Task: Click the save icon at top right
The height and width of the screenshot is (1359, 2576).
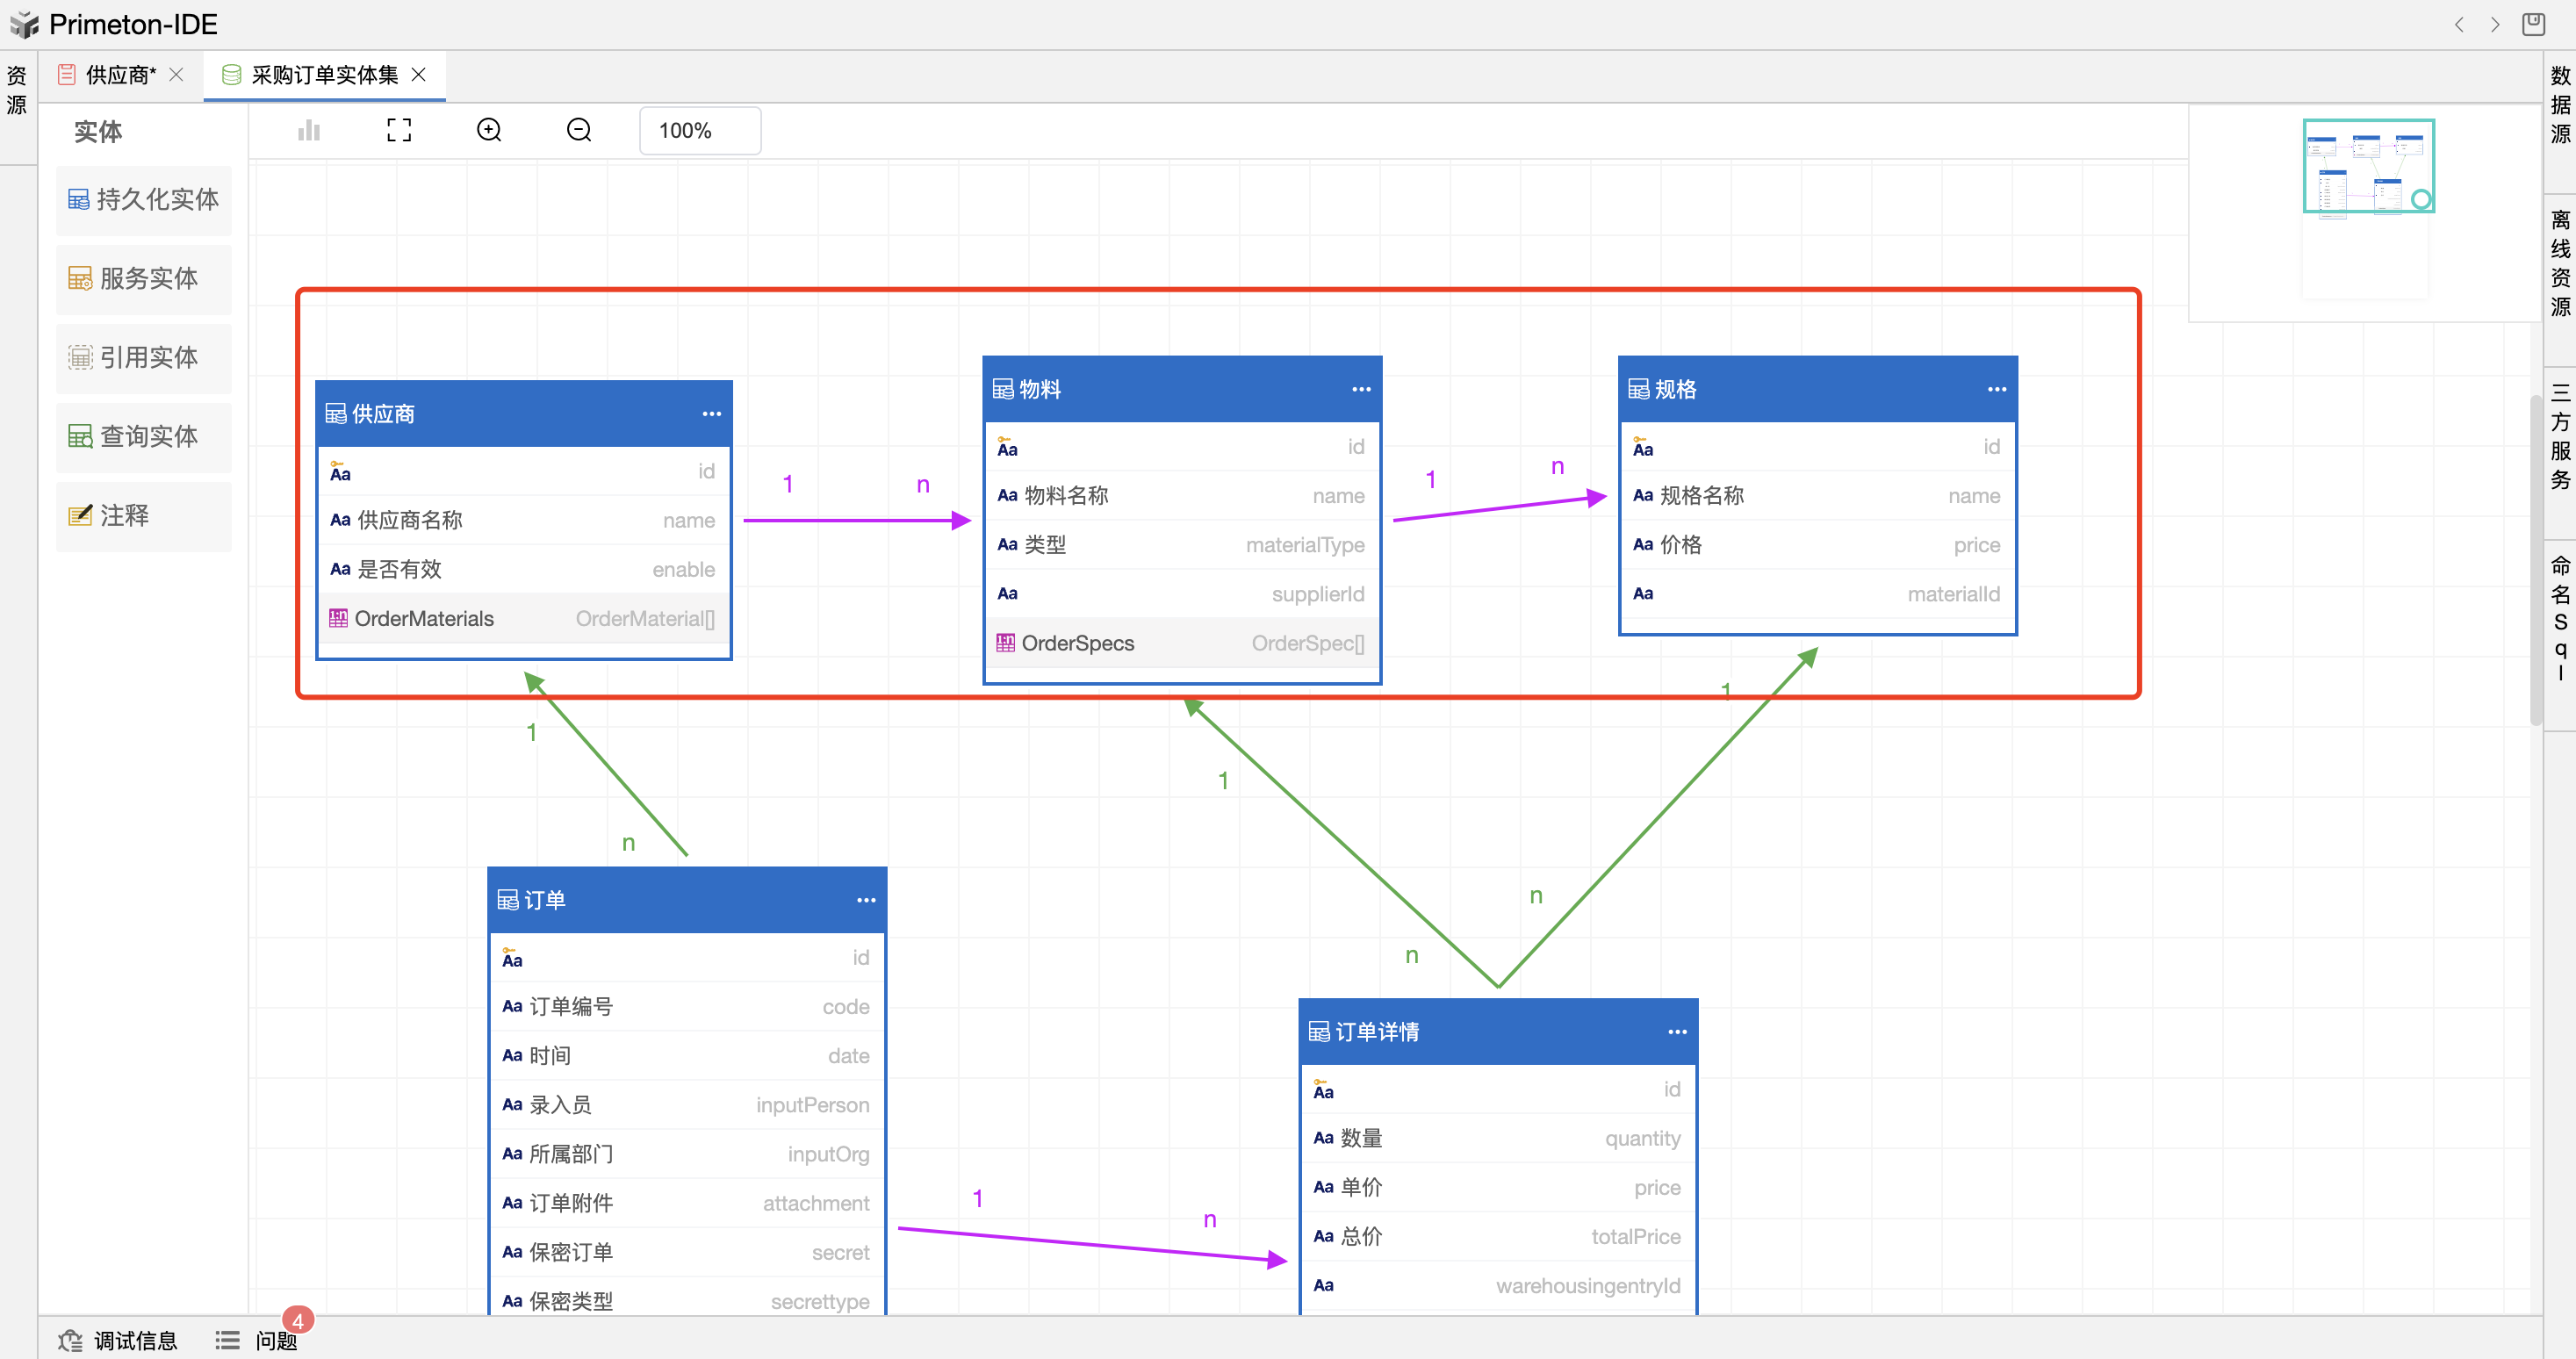Action: tap(2533, 24)
